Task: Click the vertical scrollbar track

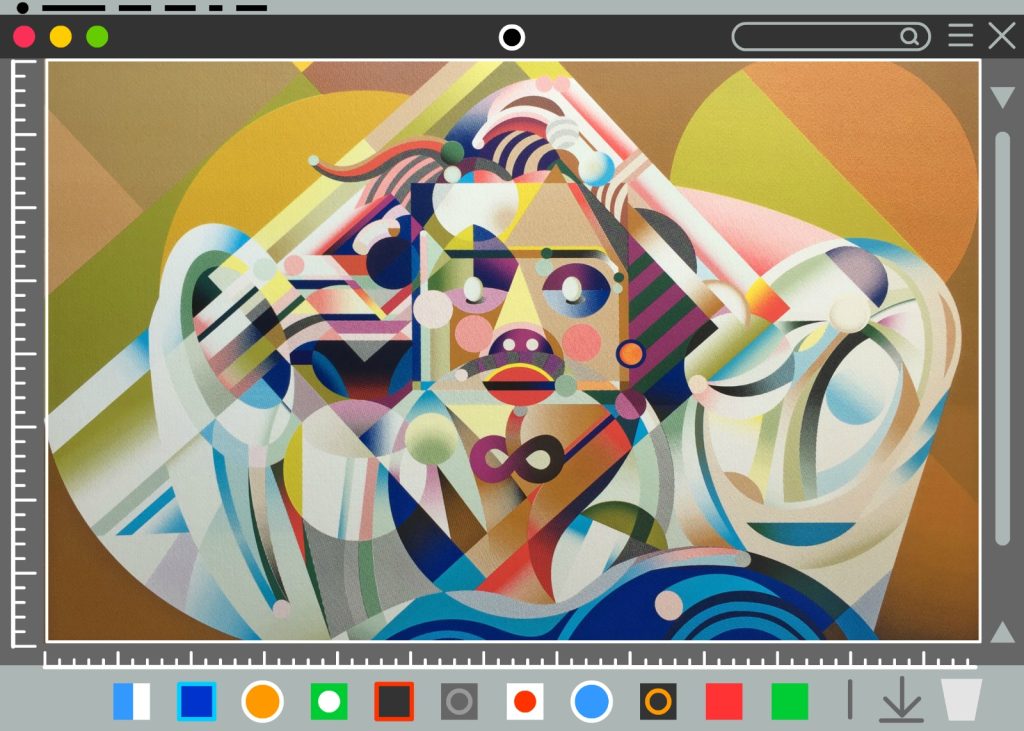Action: point(1002,340)
